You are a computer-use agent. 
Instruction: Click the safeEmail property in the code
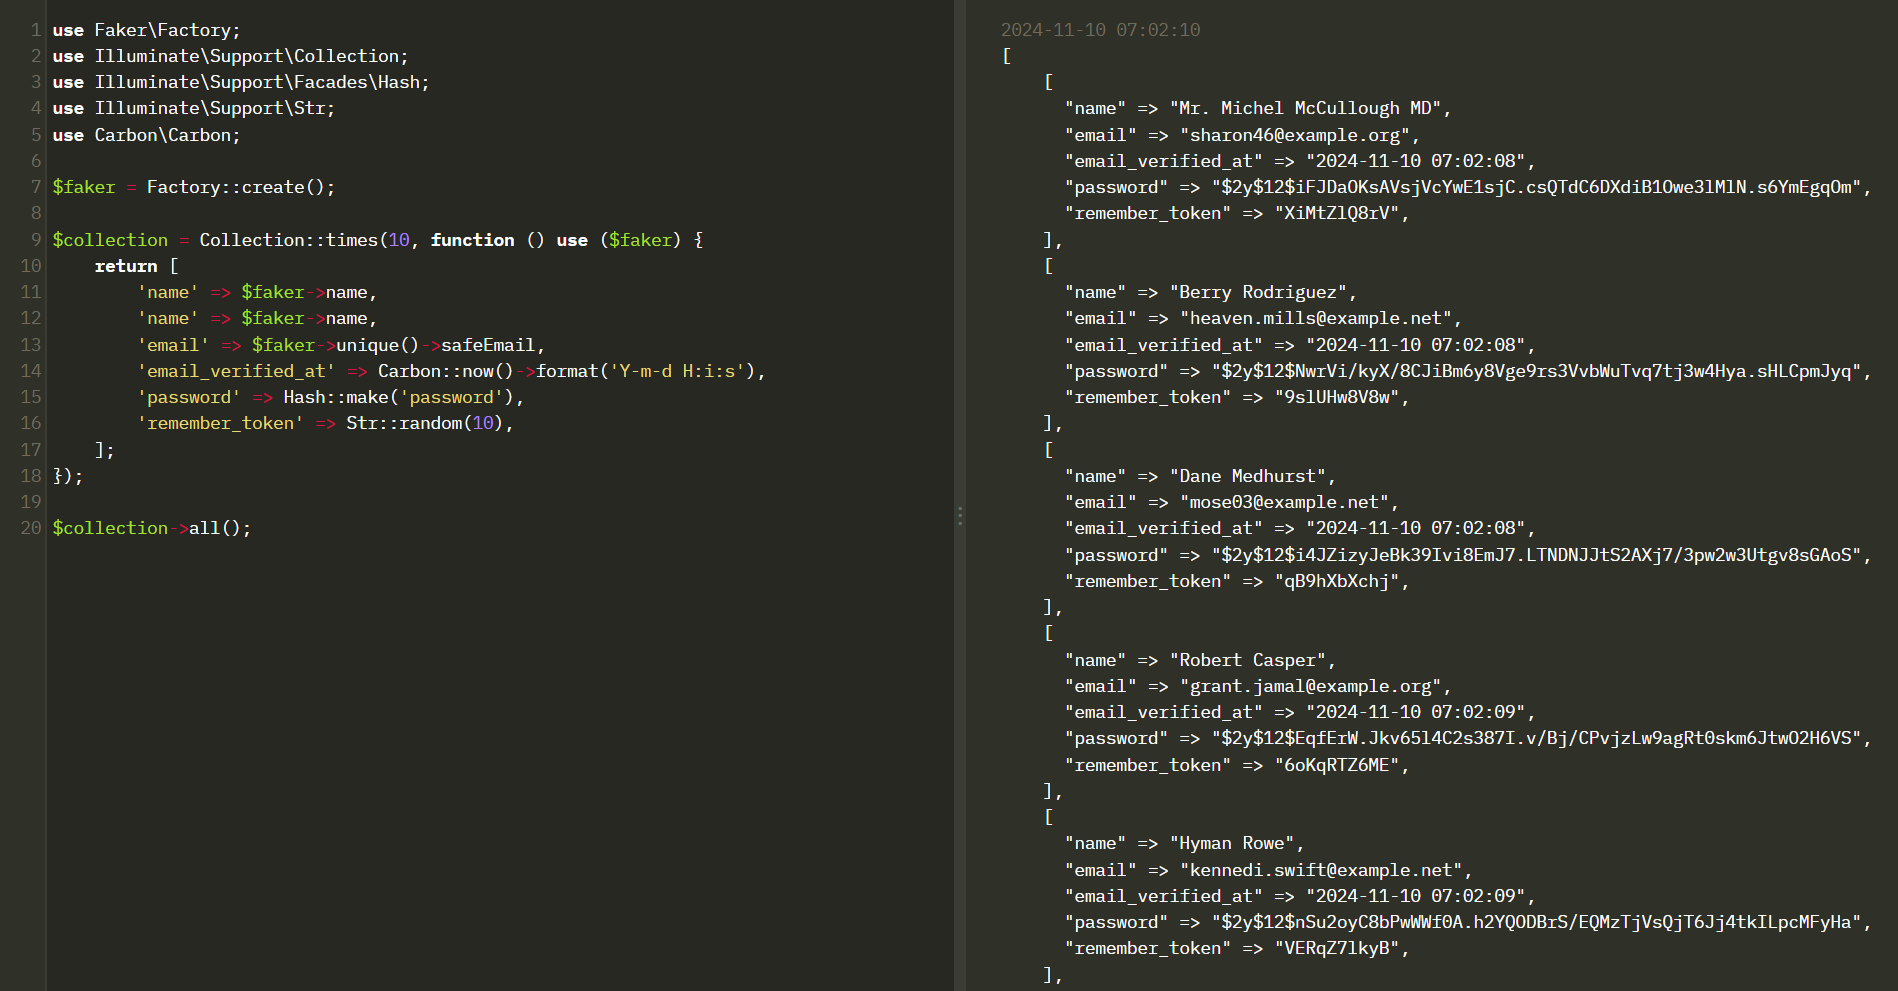488,345
